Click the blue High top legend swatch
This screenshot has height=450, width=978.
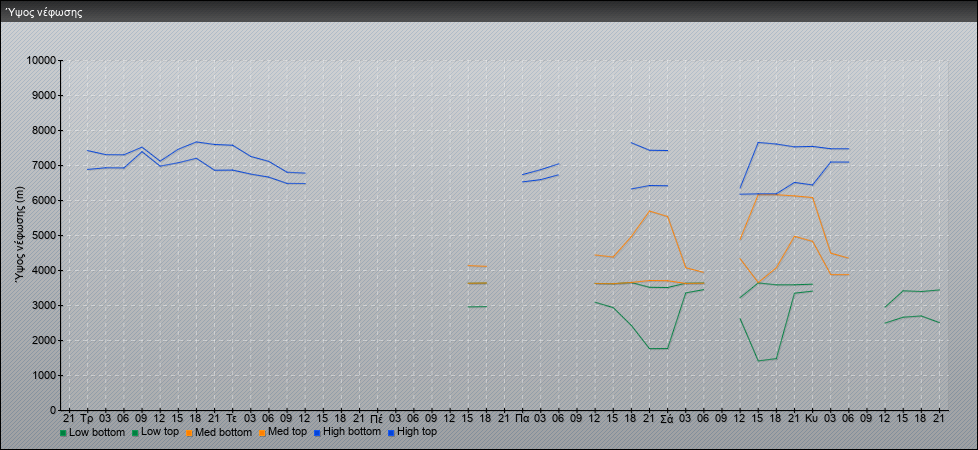click(391, 432)
